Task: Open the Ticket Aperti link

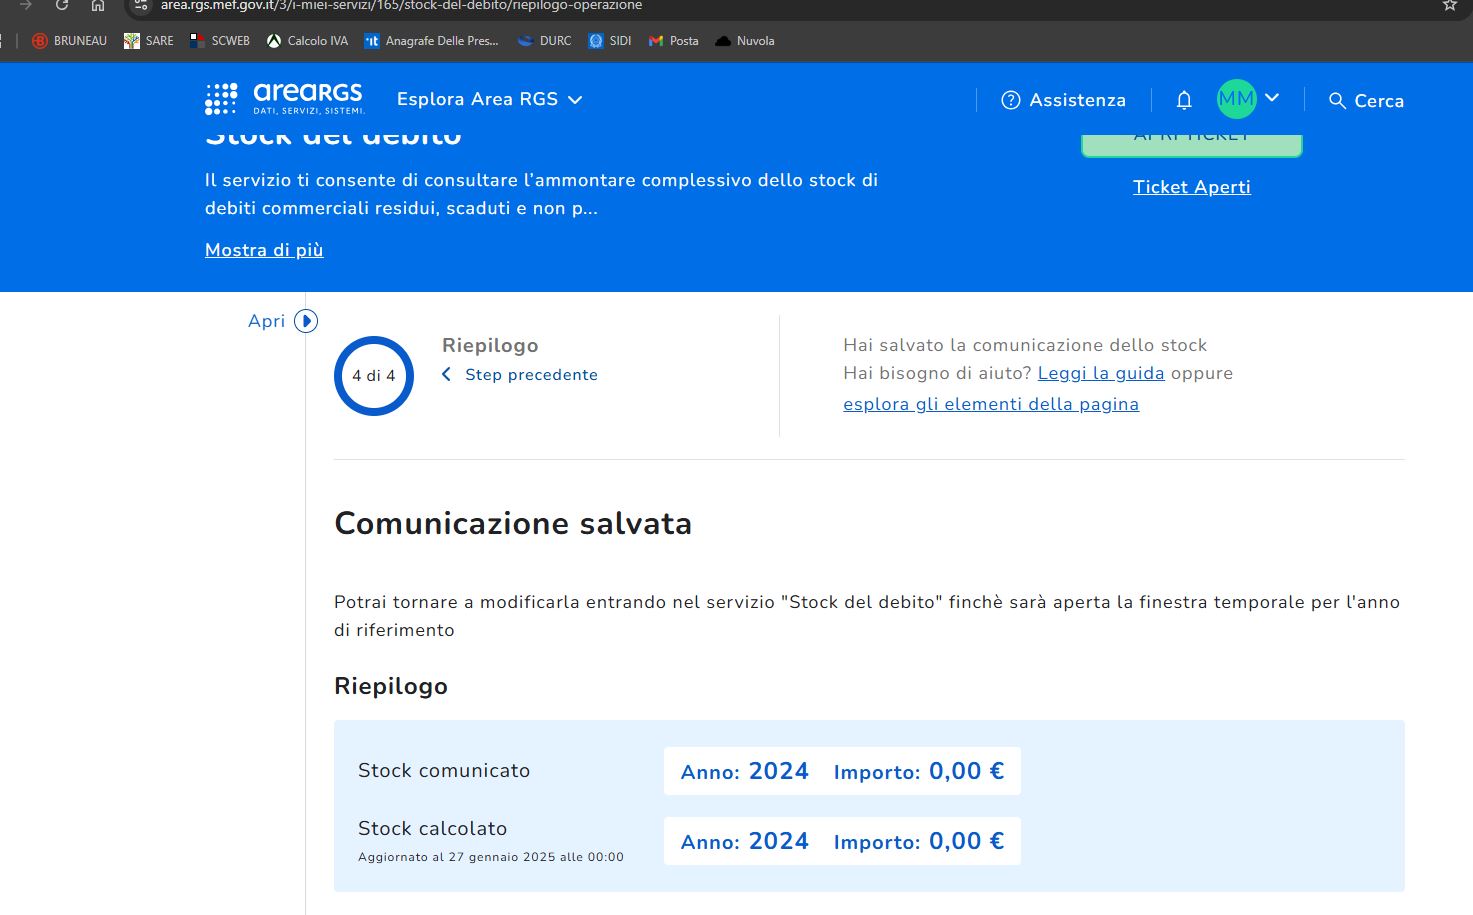Action: [x=1192, y=187]
